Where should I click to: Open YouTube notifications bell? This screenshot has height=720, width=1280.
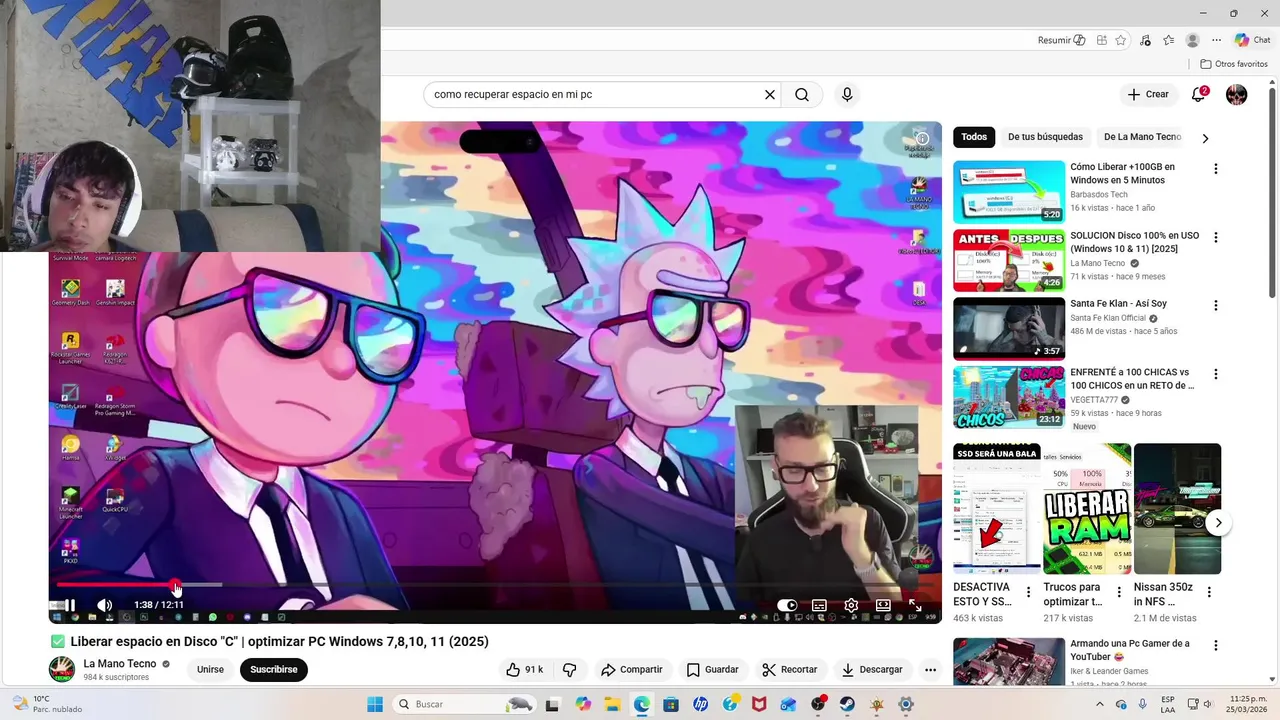(x=1198, y=95)
